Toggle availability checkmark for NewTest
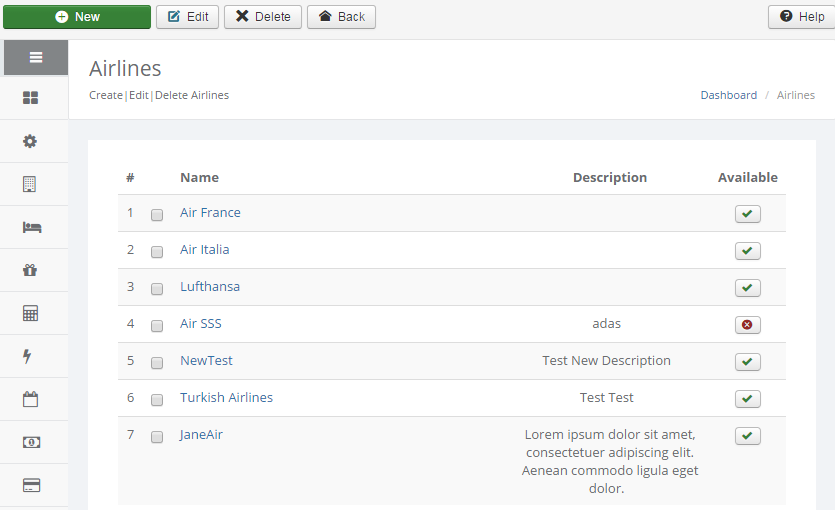Image resolution: width=835 pixels, height=510 pixels. pos(748,362)
